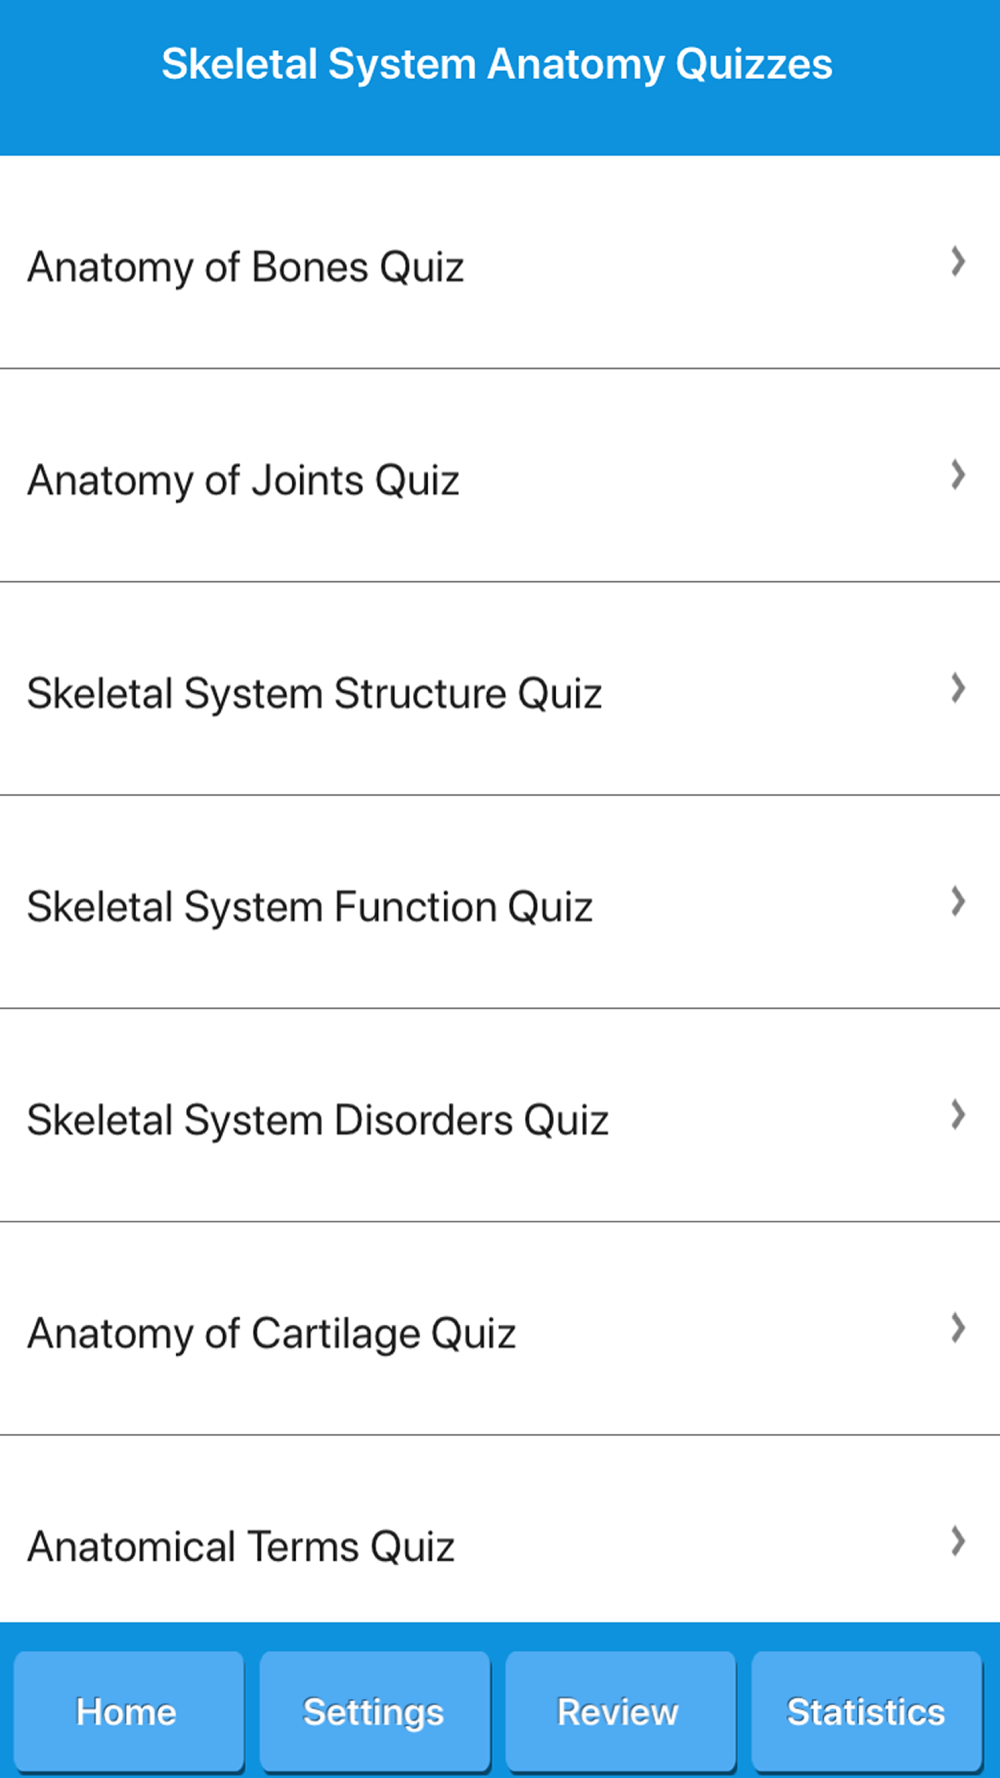Image resolution: width=1000 pixels, height=1778 pixels.
Task: Click chevron arrow beside Anatomy of Bones Quiz
Action: (957, 262)
